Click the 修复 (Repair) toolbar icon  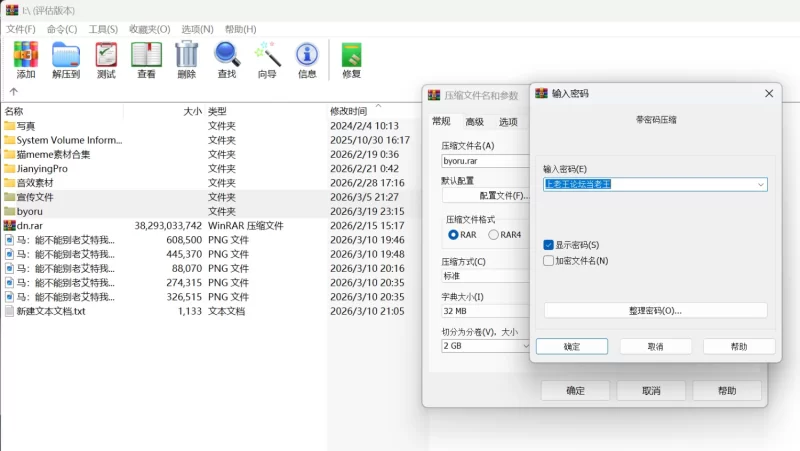pos(351,59)
